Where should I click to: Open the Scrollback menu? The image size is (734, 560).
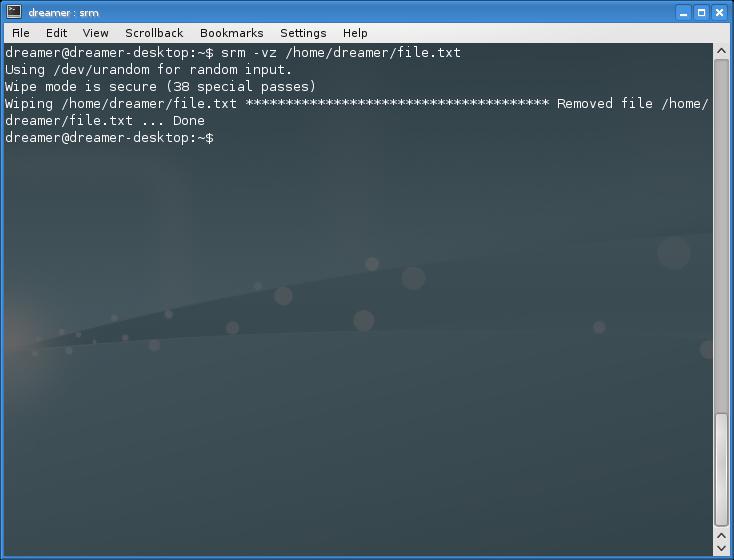154,33
